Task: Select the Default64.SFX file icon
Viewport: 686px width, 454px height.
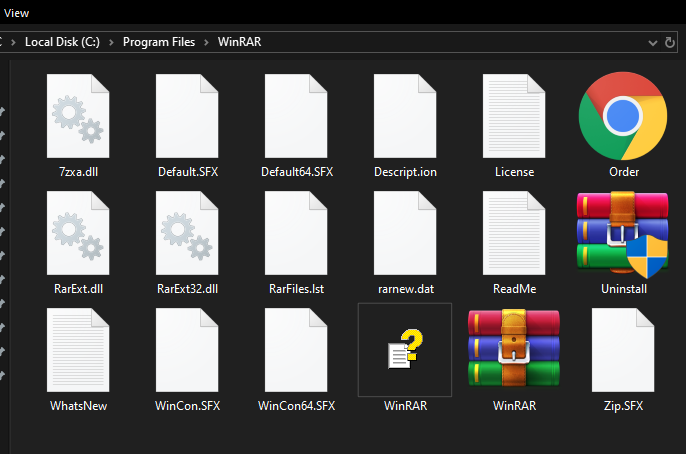Action: [296, 116]
